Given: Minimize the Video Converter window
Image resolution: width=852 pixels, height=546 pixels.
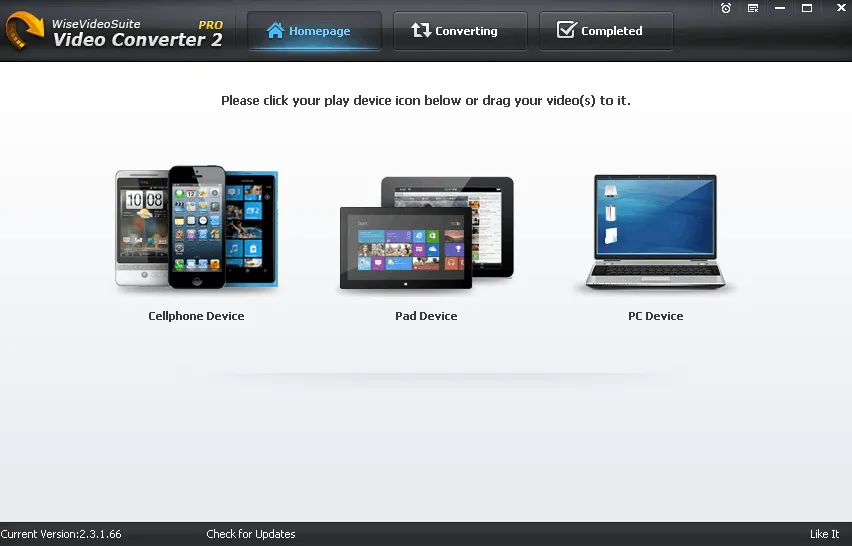Looking at the screenshot, I should click(x=779, y=8).
